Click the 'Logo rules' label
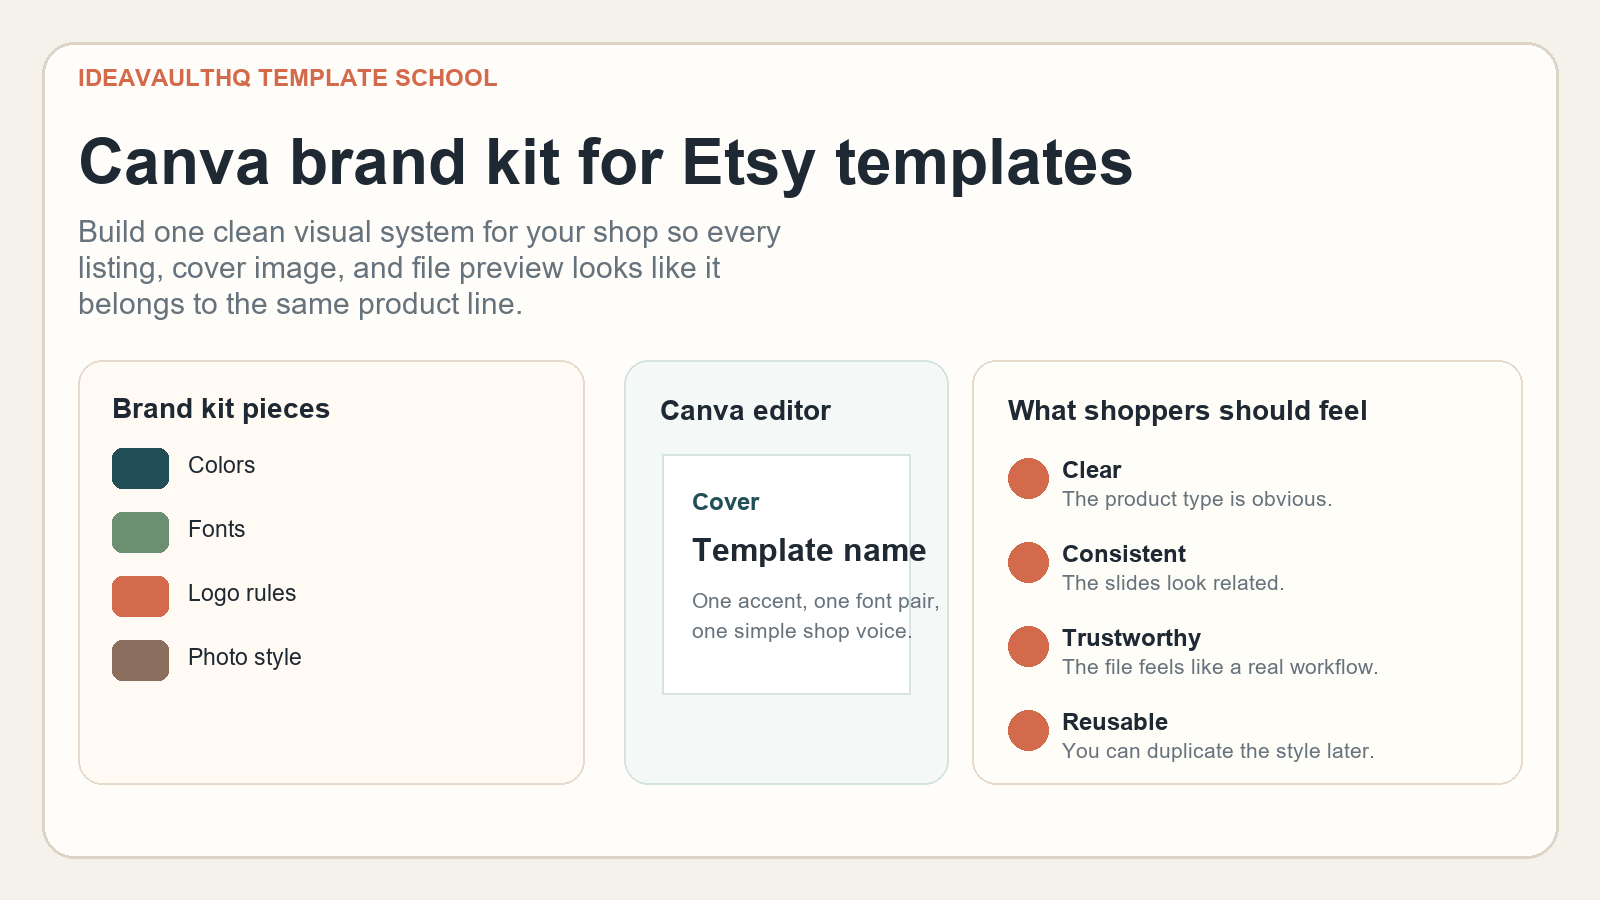This screenshot has height=900, width=1600. (x=242, y=593)
